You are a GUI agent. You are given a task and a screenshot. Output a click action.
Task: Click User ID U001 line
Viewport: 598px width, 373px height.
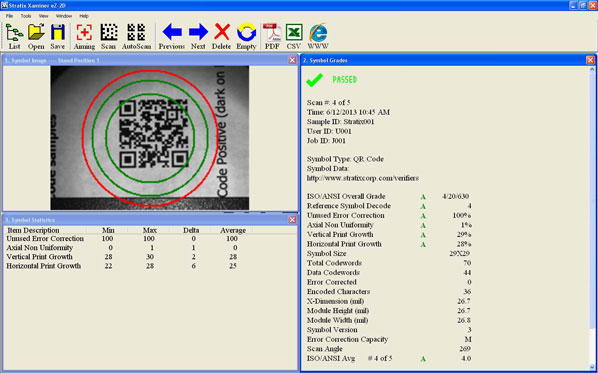329,131
